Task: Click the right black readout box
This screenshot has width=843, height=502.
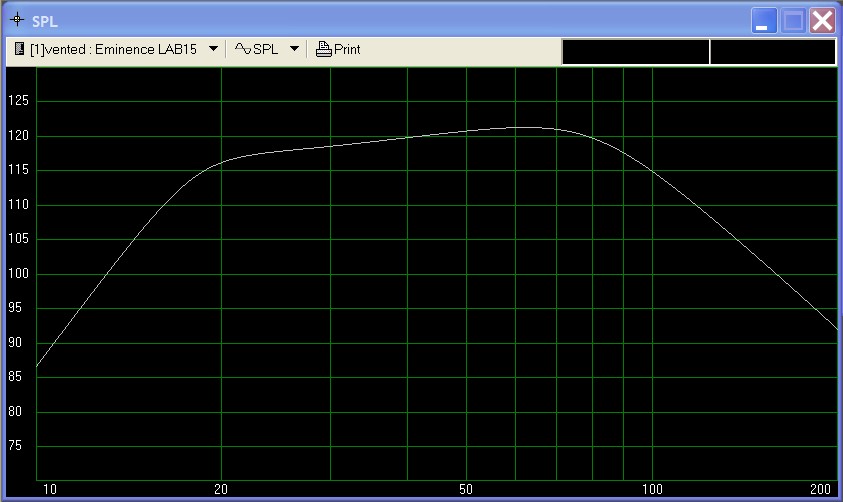Action: tap(773, 52)
